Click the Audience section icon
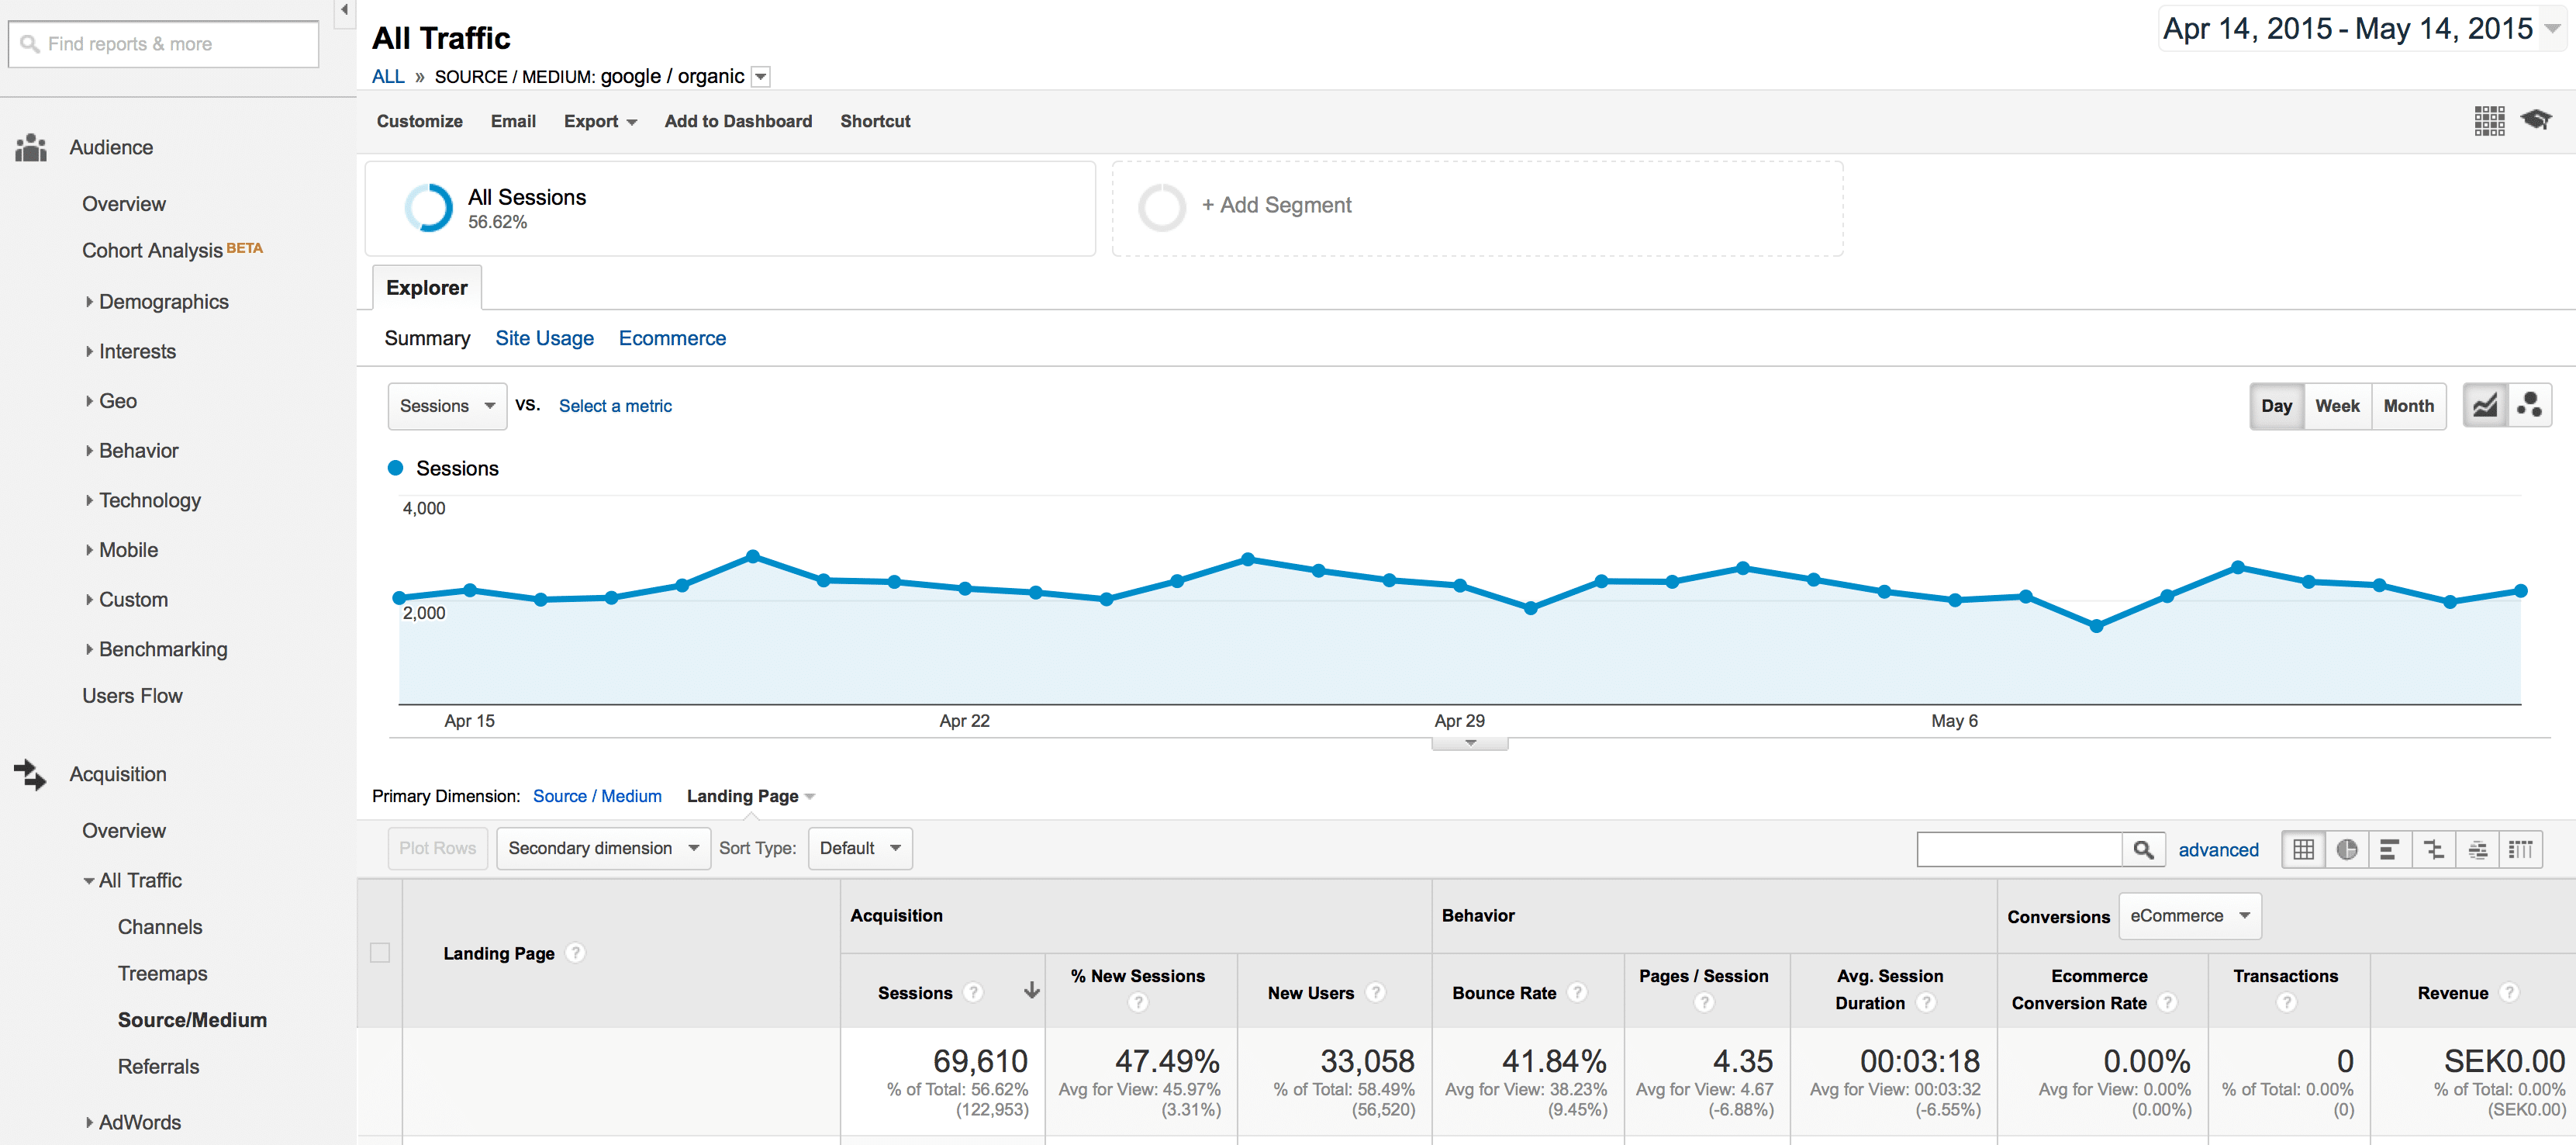 point(31,148)
